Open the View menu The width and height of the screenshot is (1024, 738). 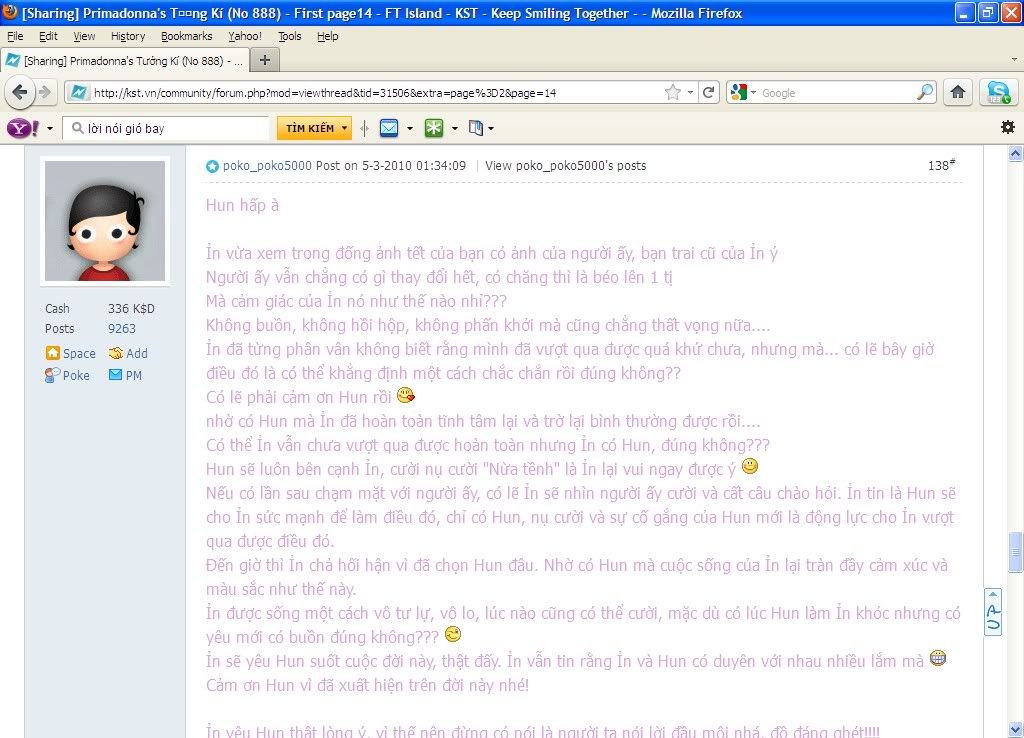84,36
